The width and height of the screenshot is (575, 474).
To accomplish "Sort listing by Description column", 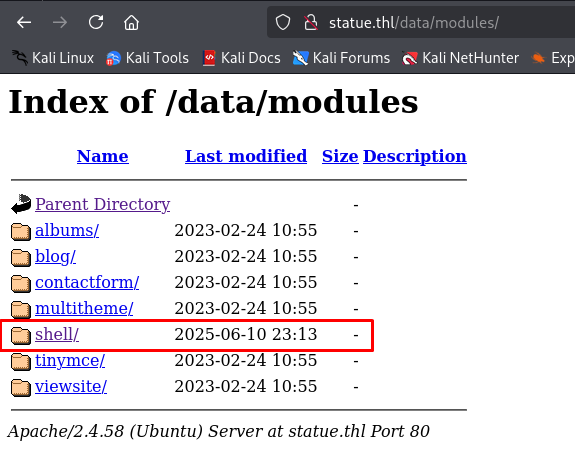I will pyautogui.click(x=415, y=156).
